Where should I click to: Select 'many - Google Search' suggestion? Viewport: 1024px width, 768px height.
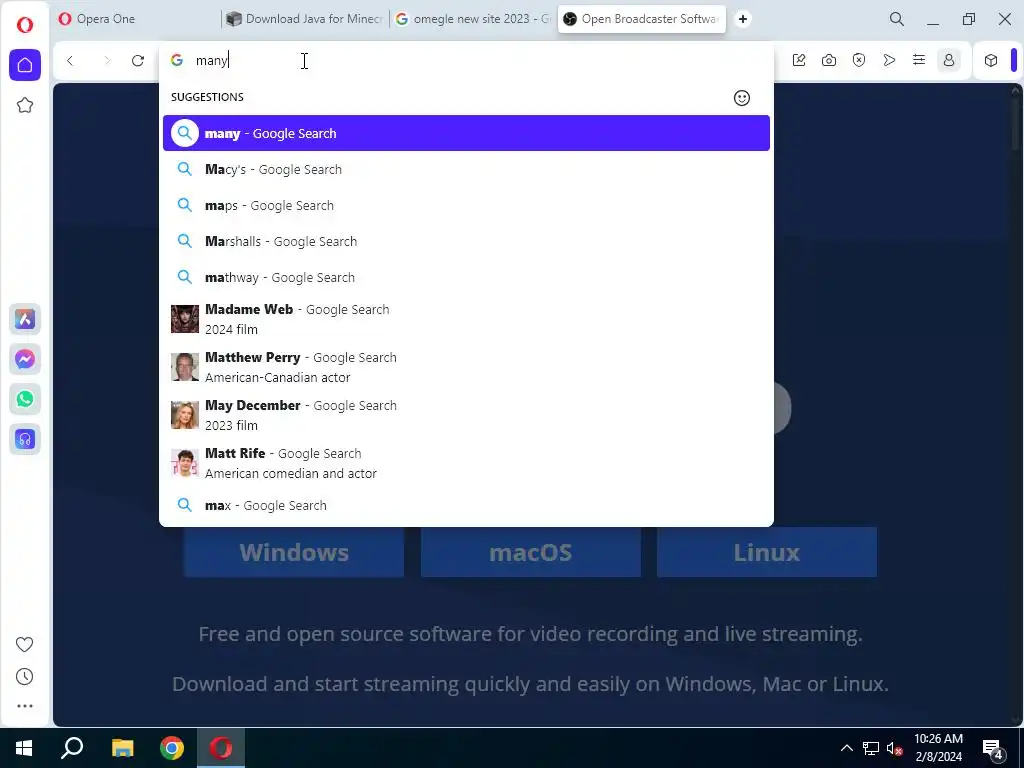[x=466, y=133]
